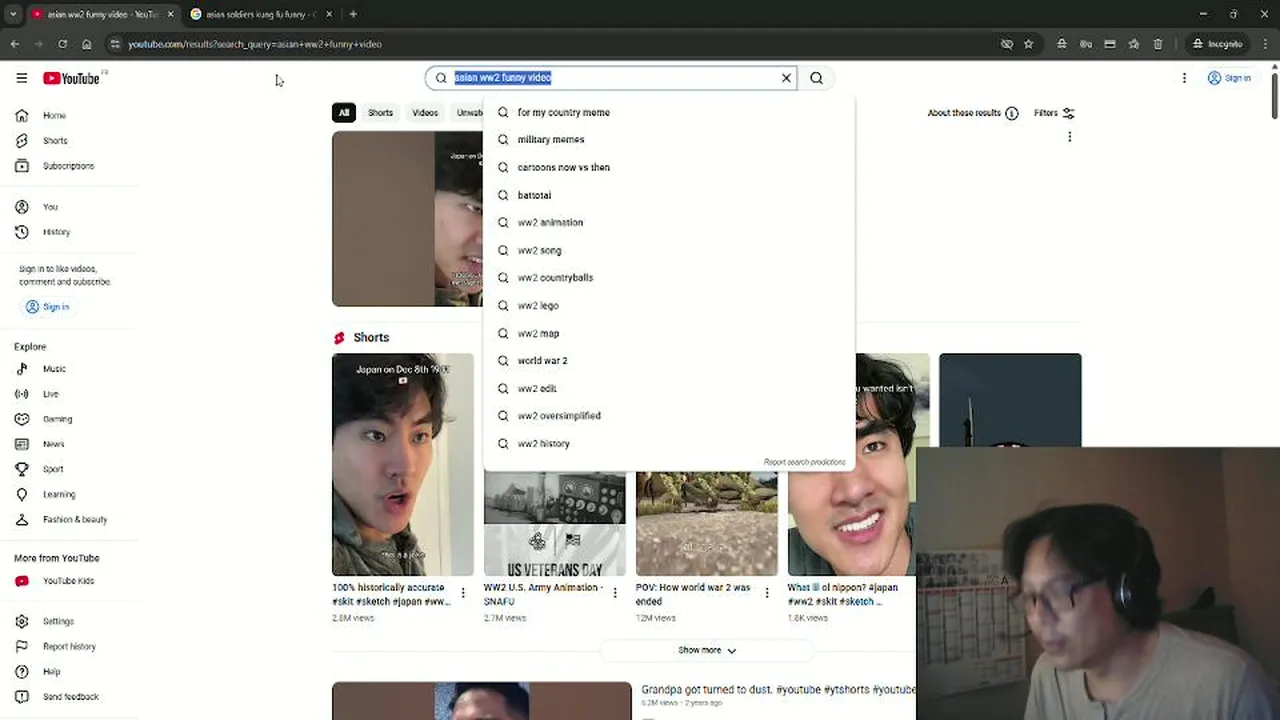Open a new browser tab with plus
Screen dimensions: 1280x720
point(353,14)
